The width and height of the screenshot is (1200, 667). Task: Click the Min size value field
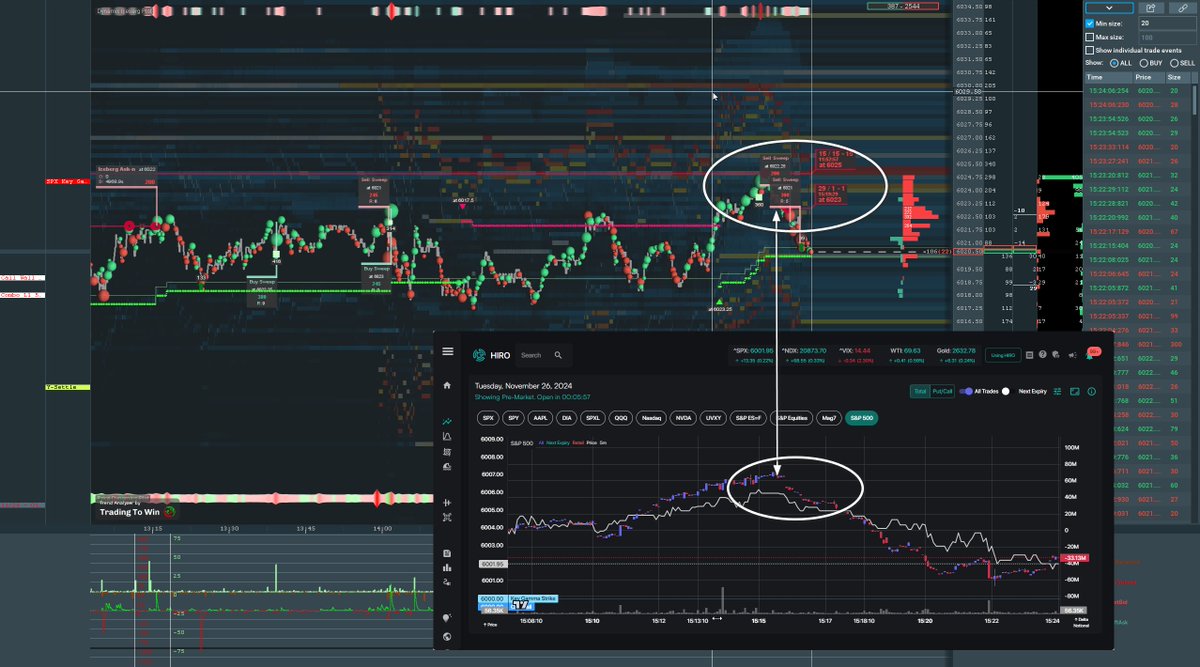pos(1168,23)
